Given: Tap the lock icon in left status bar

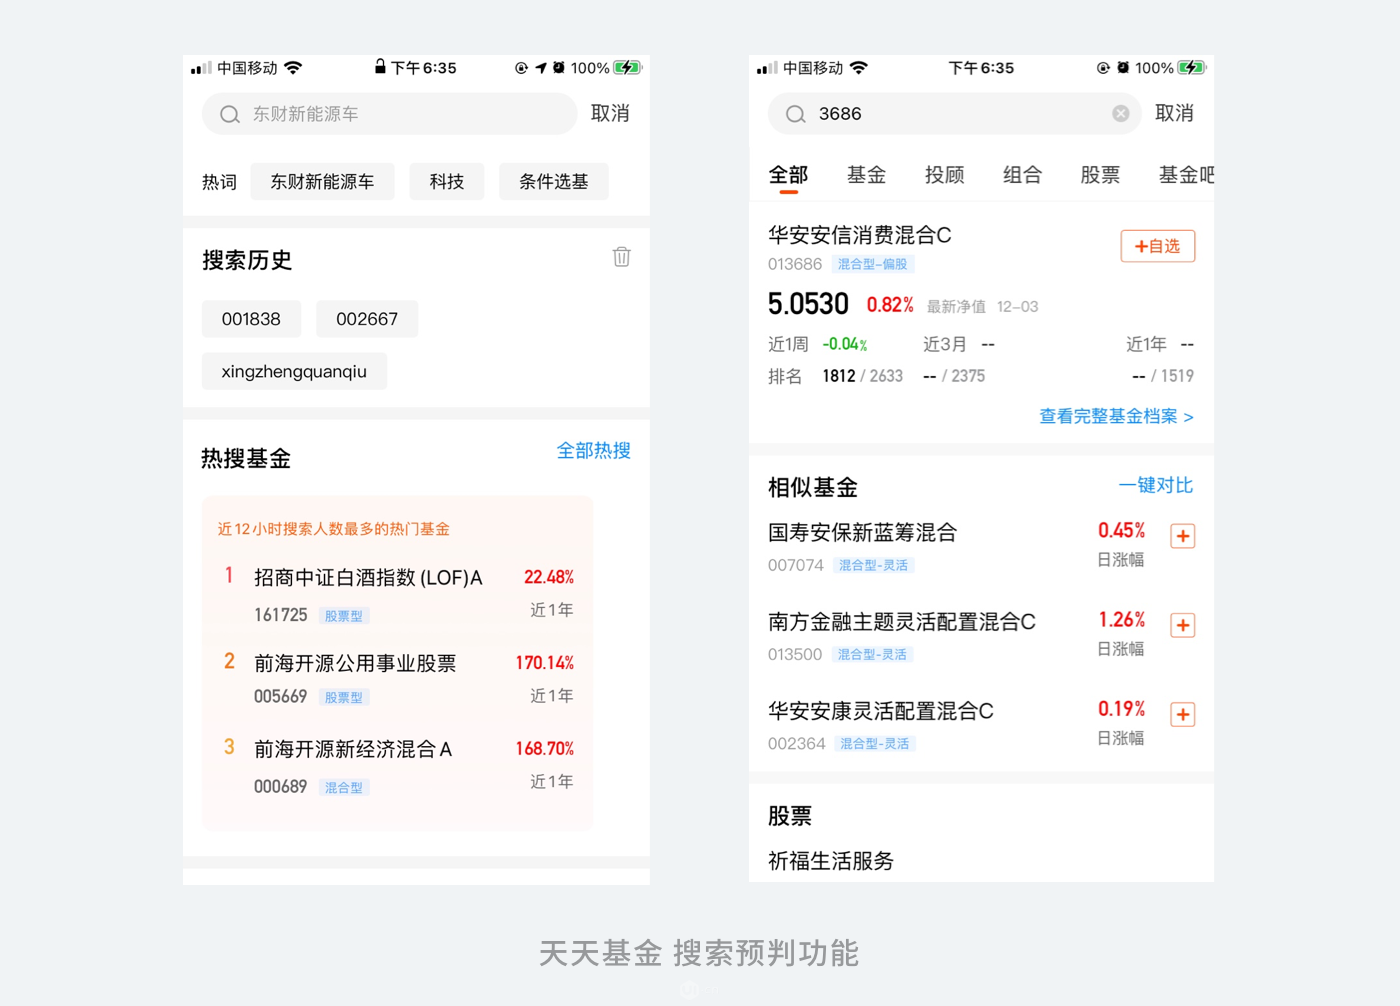Looking at the screenshot, I should 380,67.
